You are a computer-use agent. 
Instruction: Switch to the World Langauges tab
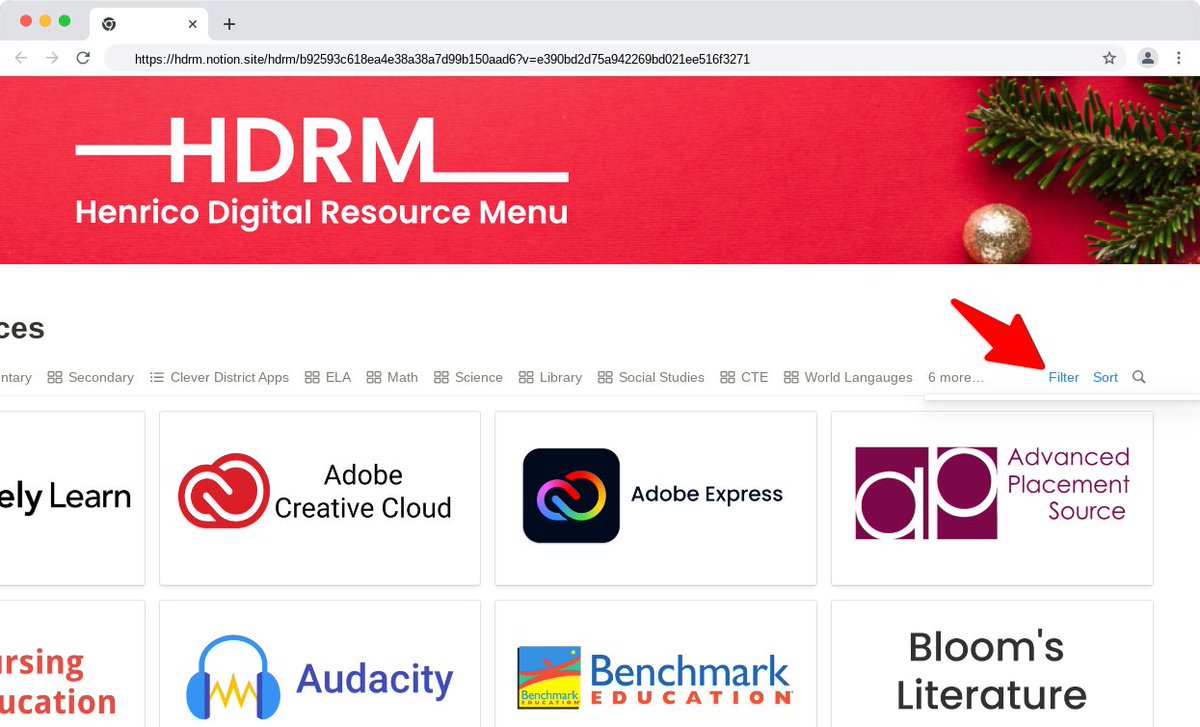click(848, 377)
